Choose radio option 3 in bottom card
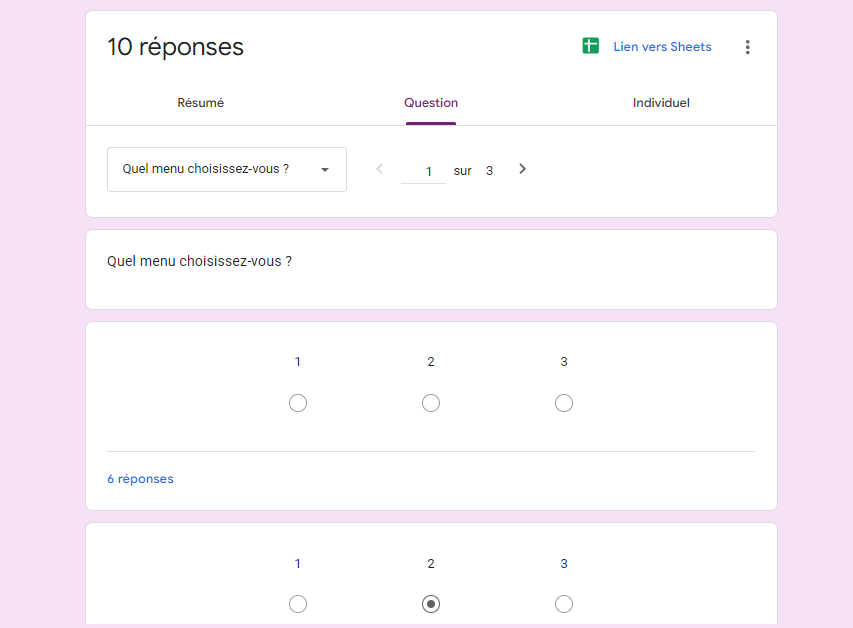 point(564,604)
